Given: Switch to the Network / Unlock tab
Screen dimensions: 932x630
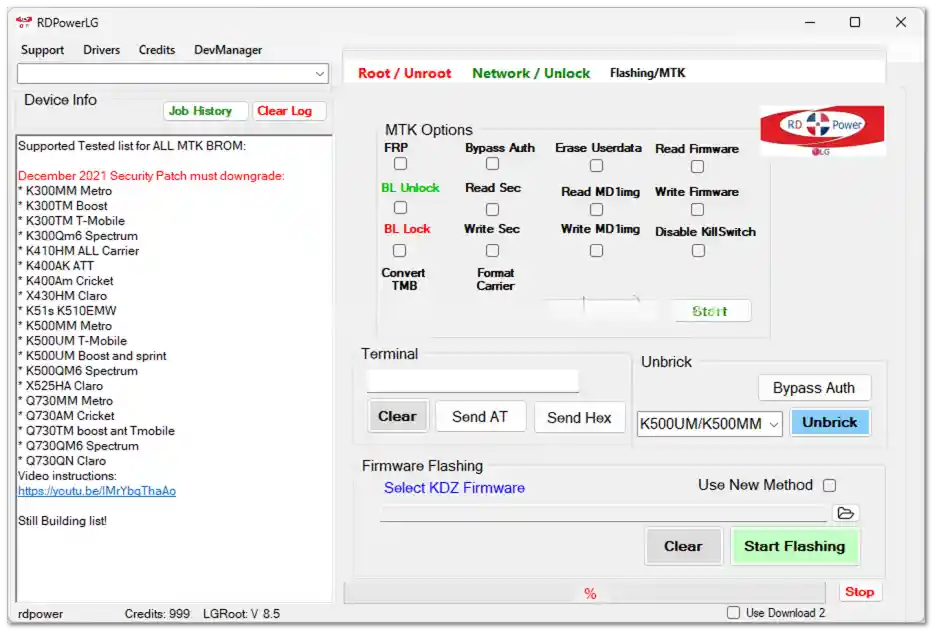Looking at the screenshot, I should pyautogui.click(x=531, y=73).
